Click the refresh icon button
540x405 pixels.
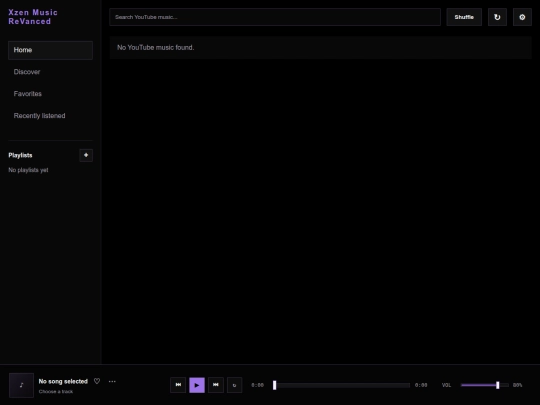pyautogui.click(x=497, y=17)
